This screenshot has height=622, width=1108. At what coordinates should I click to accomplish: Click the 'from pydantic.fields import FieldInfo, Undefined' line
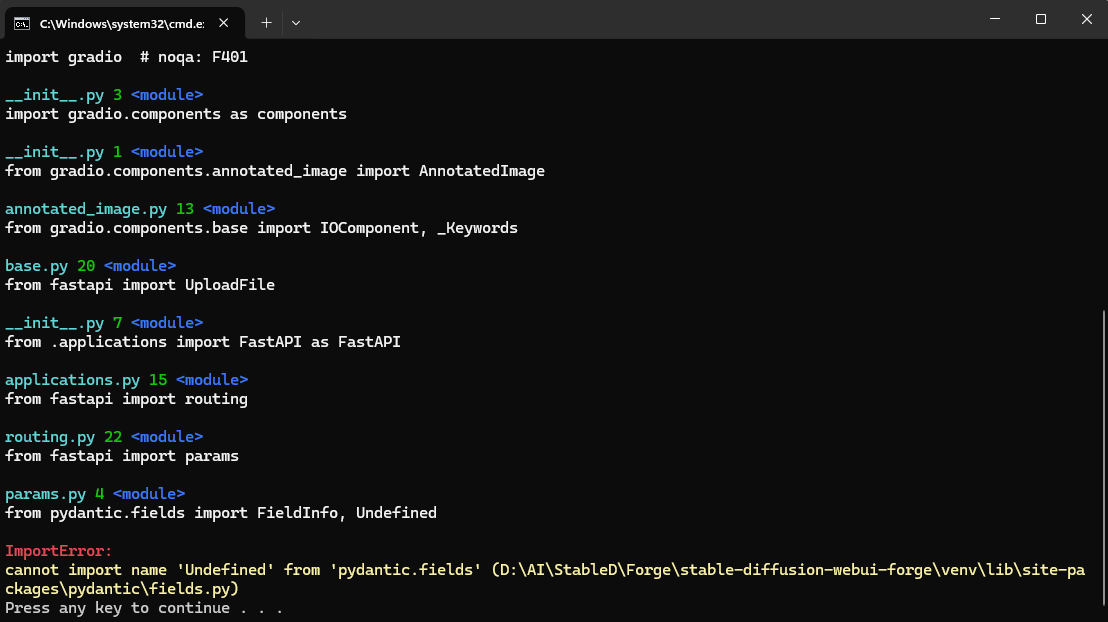click(221, 513)
